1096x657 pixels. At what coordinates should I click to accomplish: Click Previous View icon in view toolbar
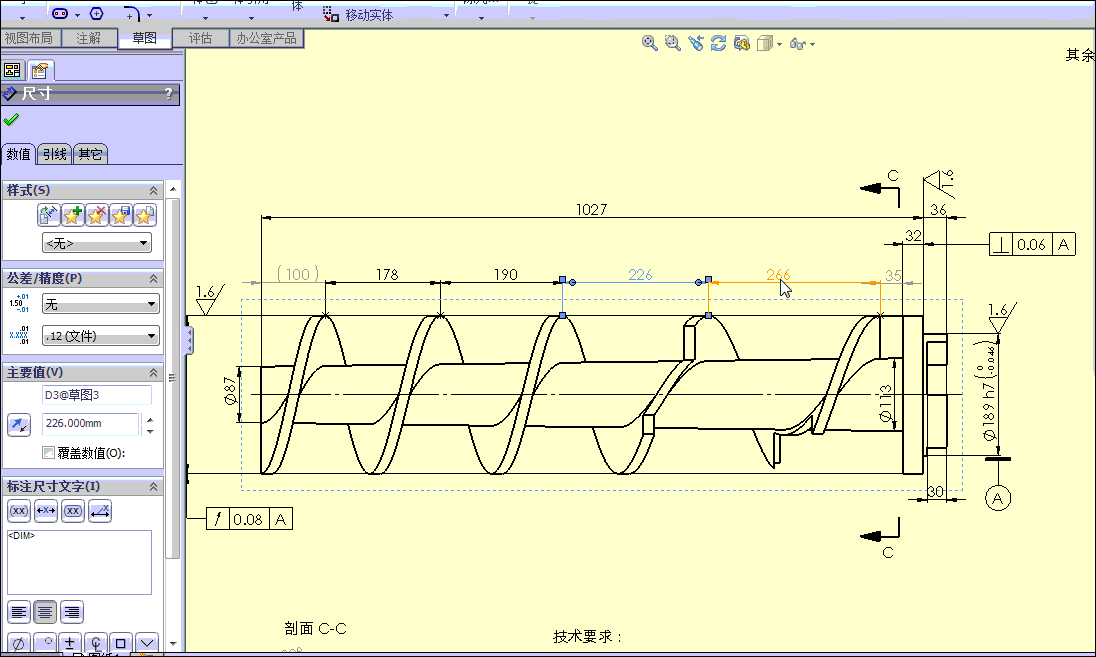(x=695, y=43)
